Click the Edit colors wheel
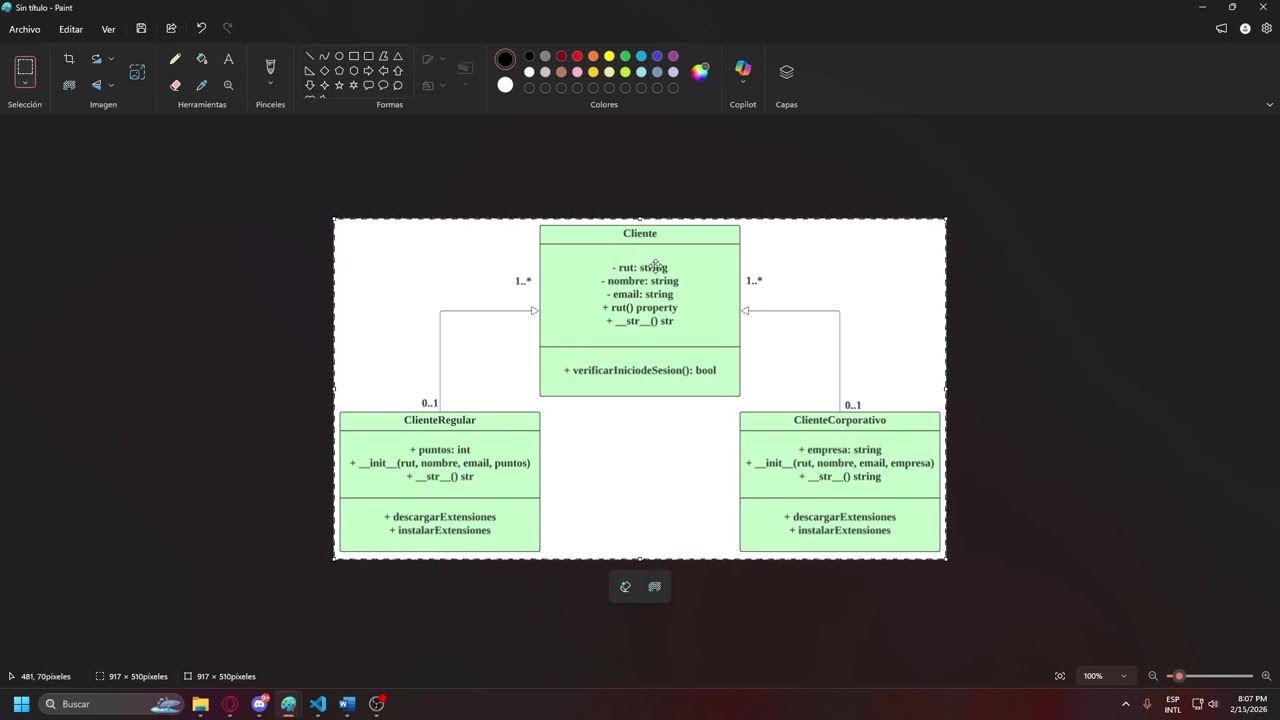This screenshot has width=1280, height=720. (700, 71)
